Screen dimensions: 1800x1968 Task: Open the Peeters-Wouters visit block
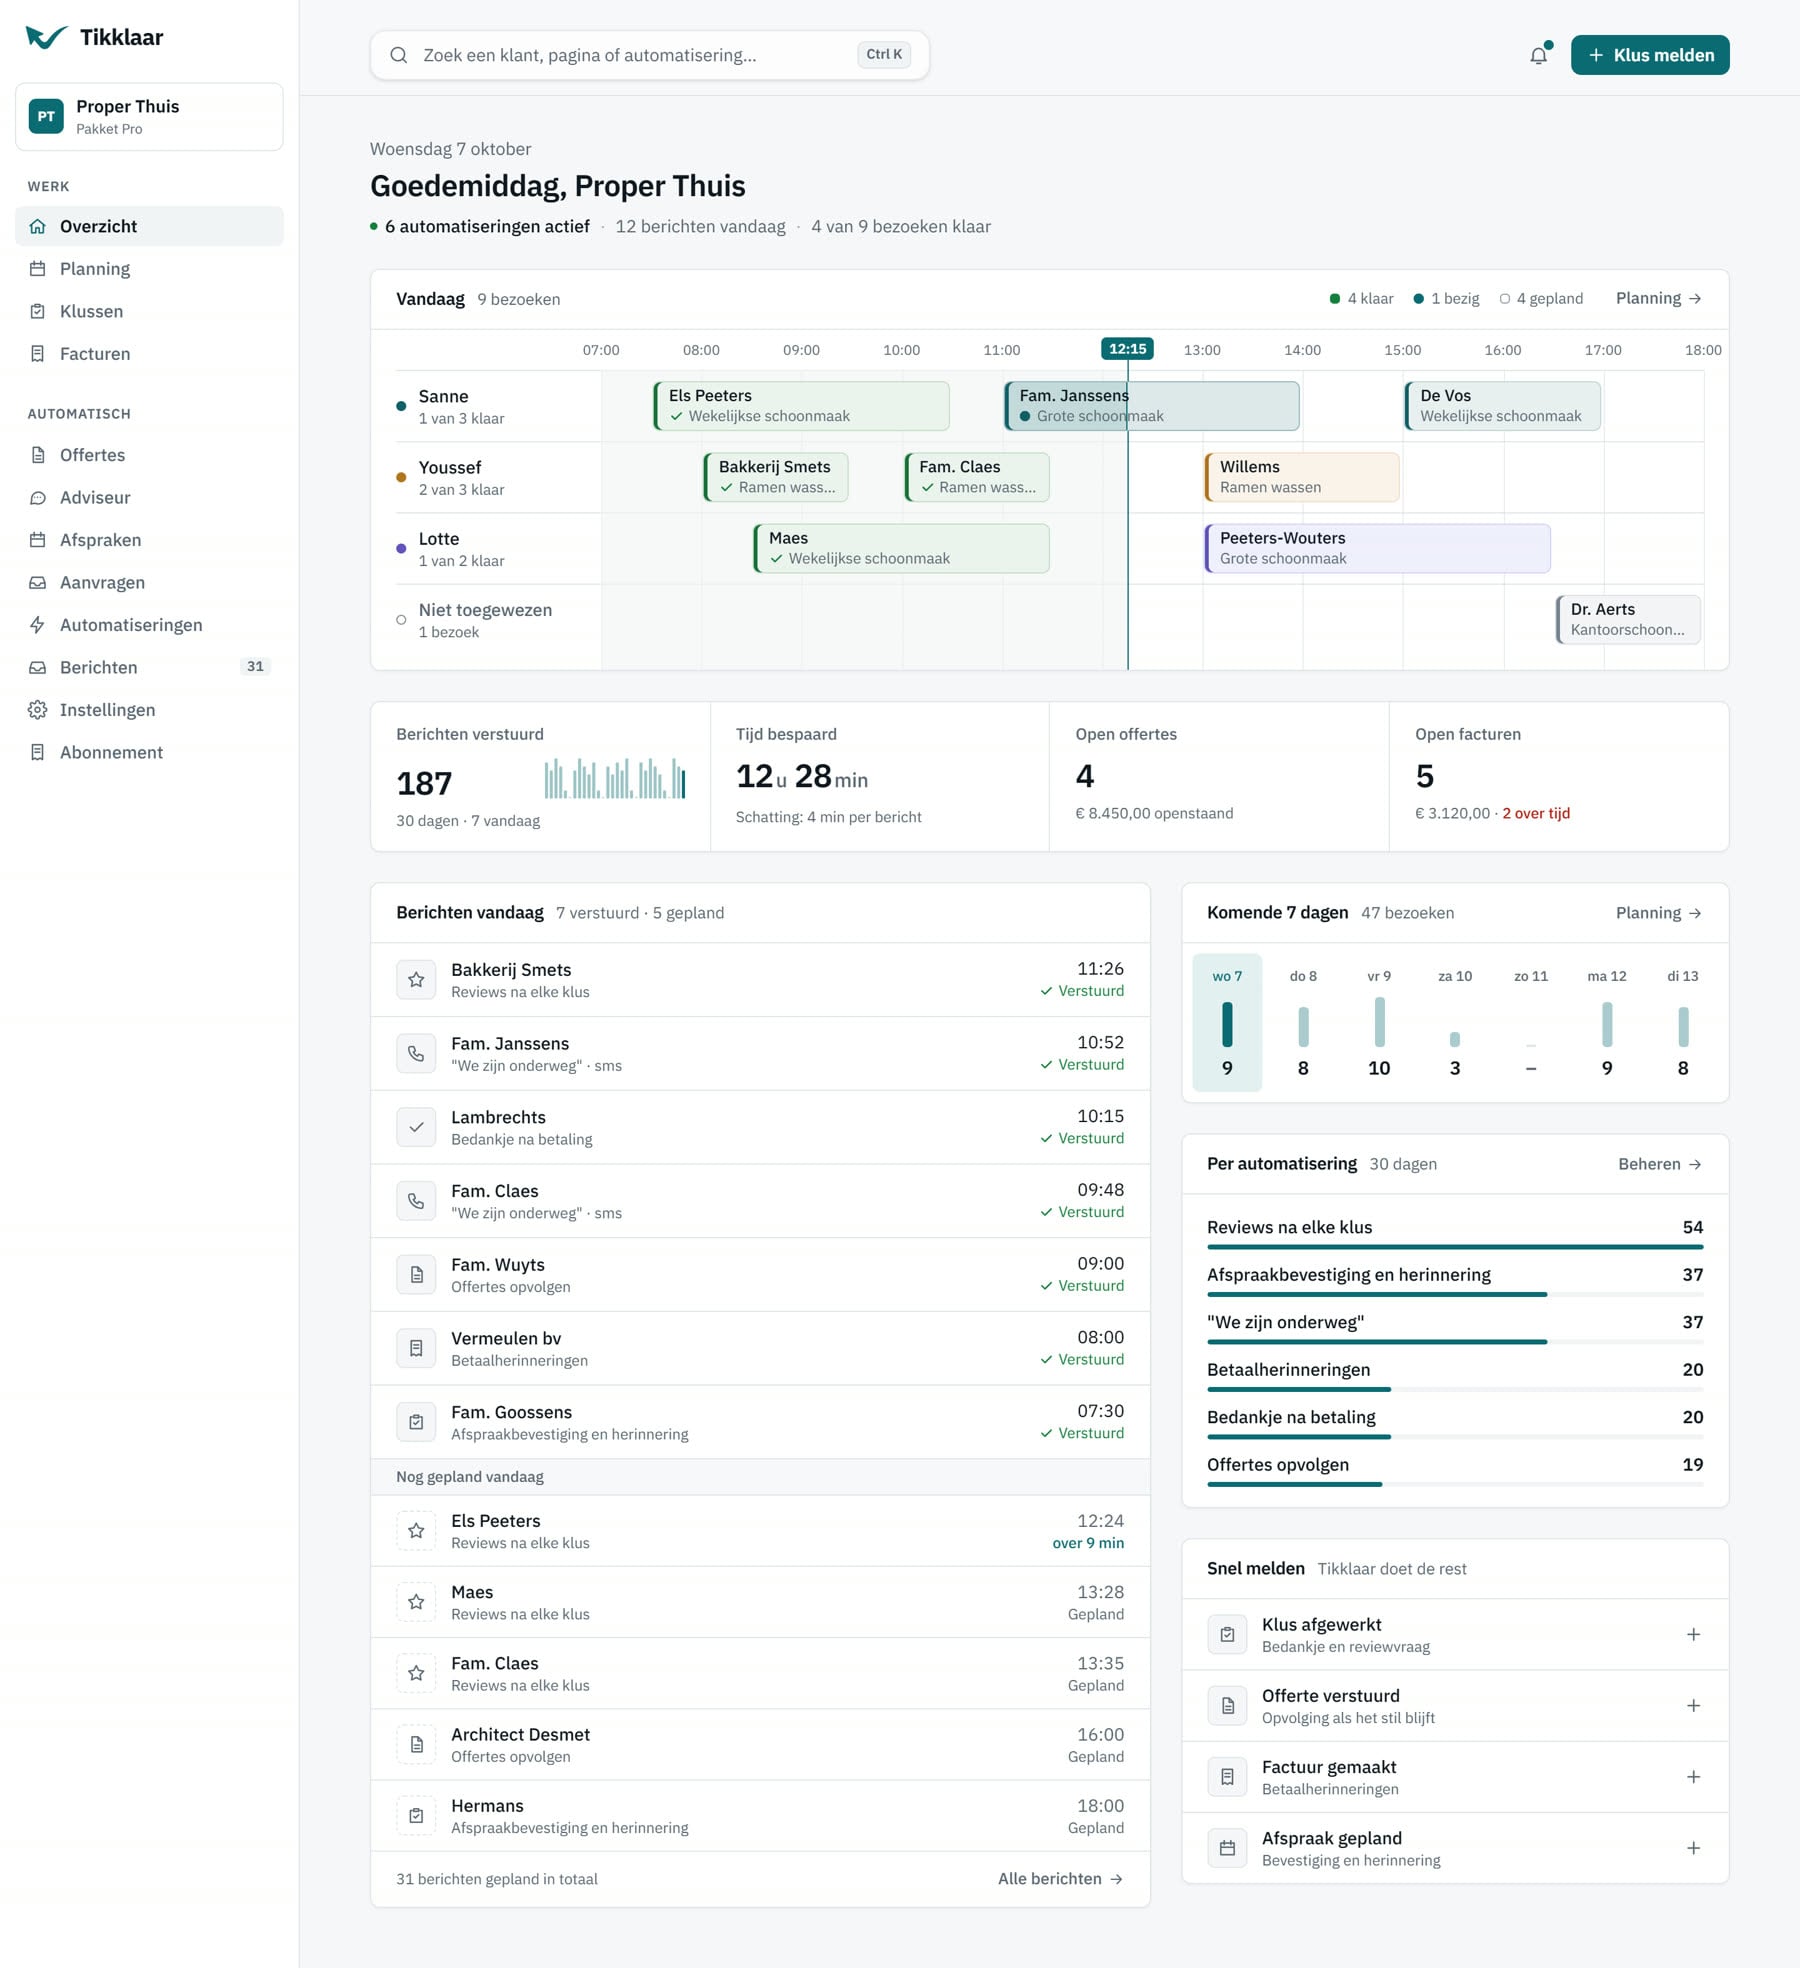1377,548
